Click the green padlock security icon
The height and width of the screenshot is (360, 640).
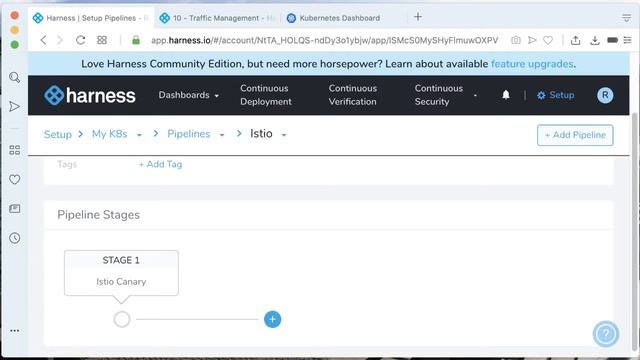pos(136,40)
